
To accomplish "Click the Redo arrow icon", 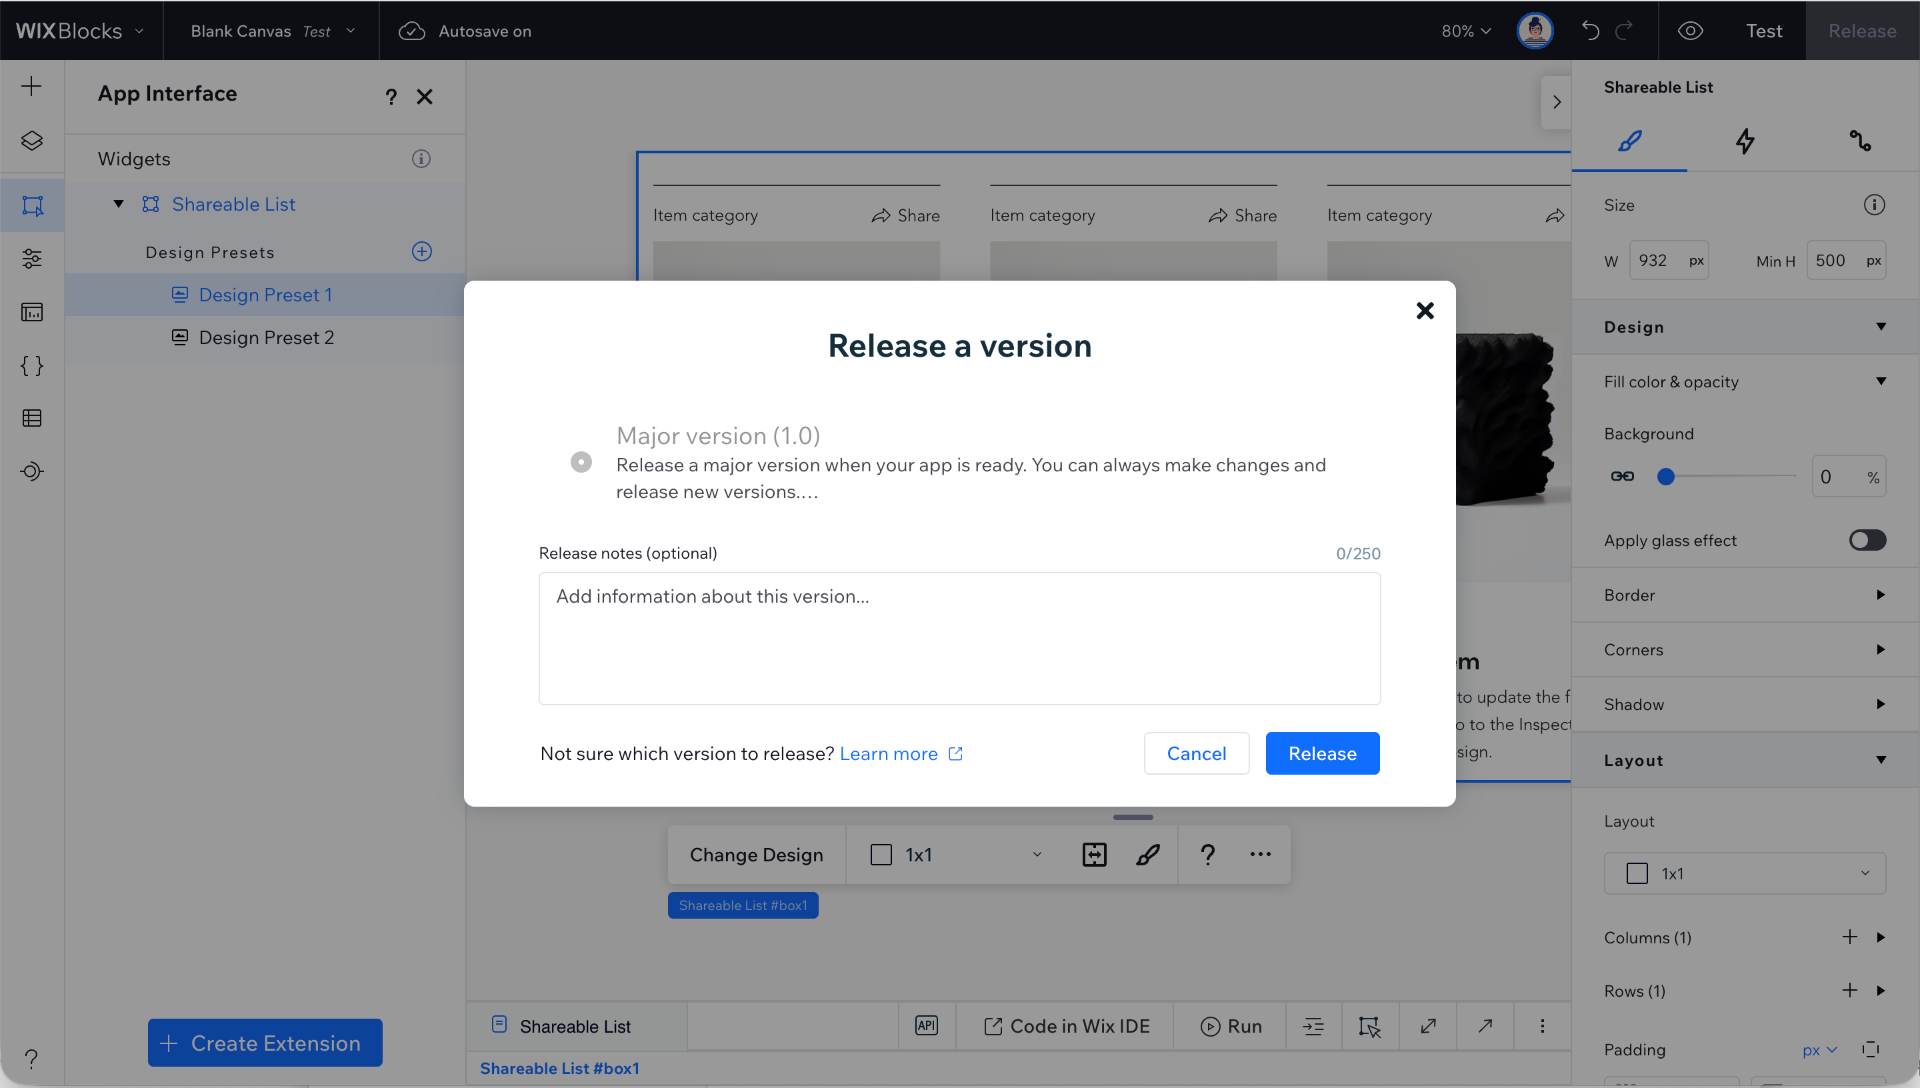I will coord(1625,31).
